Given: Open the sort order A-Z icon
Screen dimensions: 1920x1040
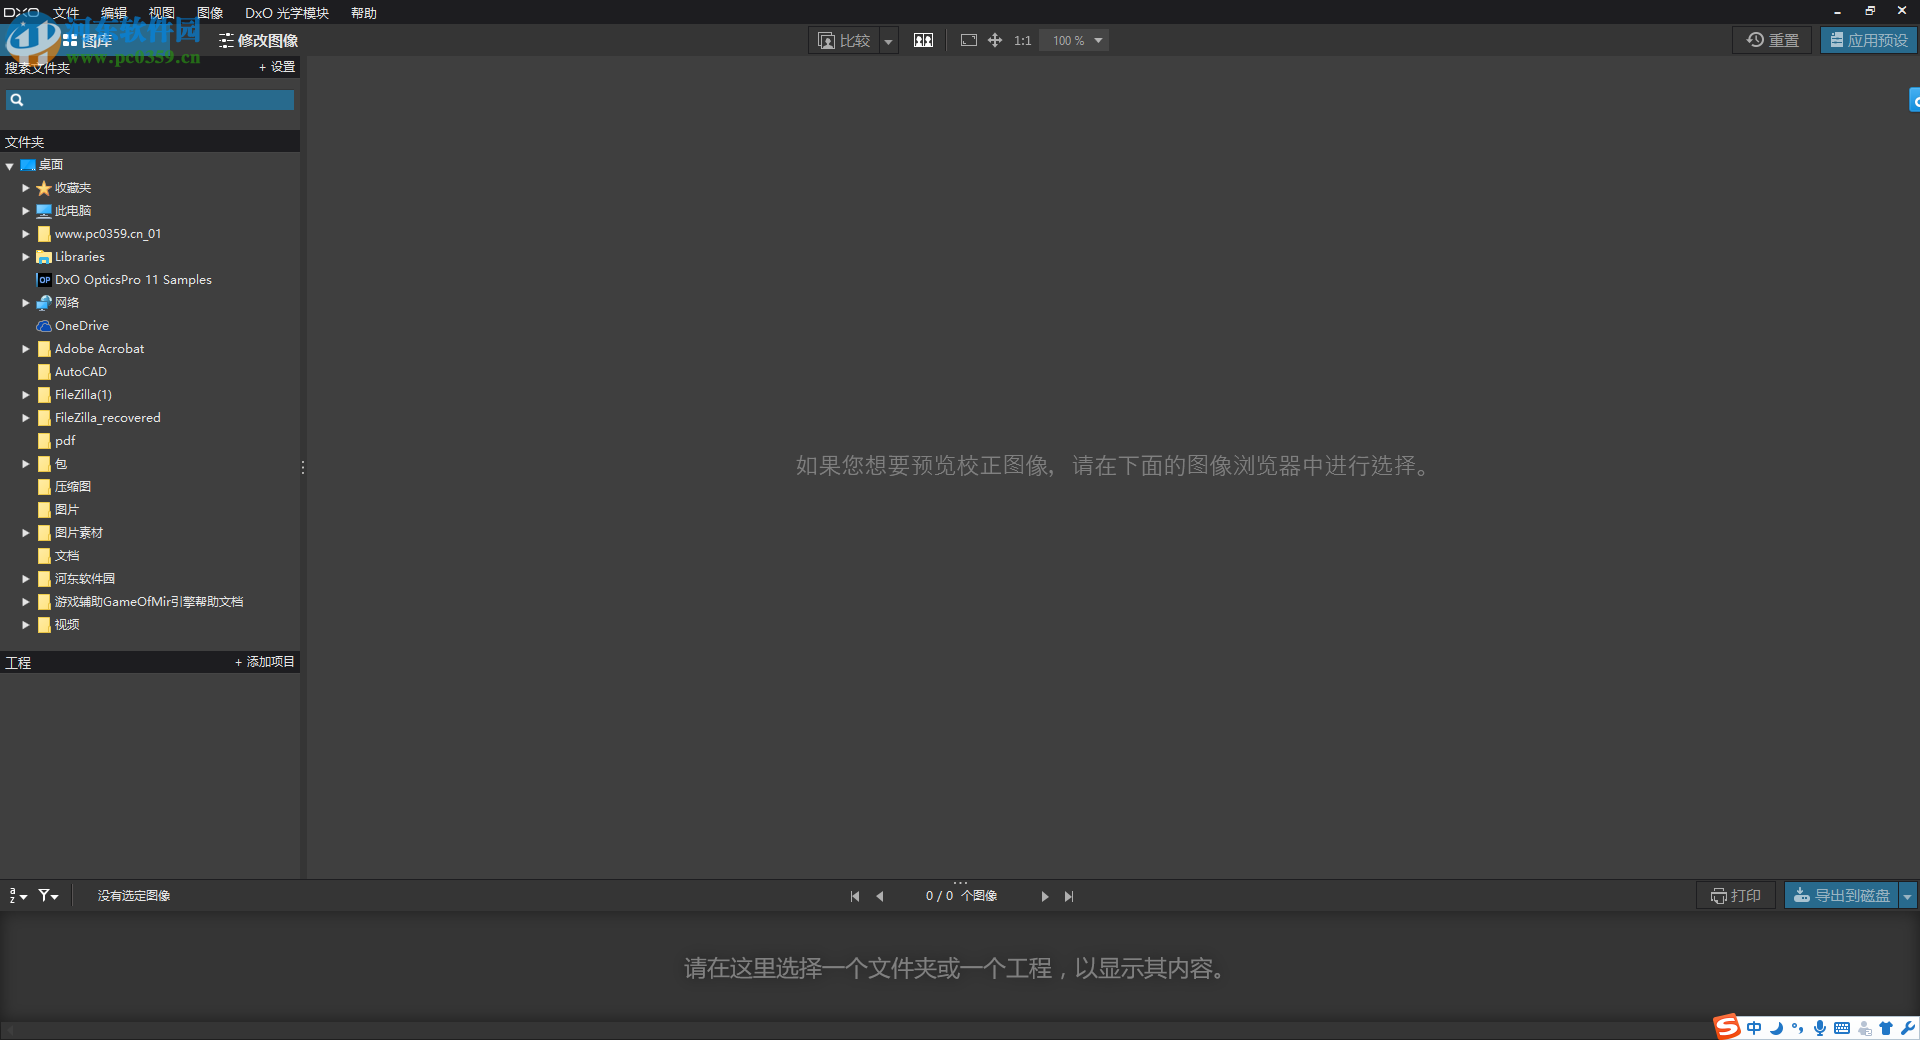Looking at the screenshot, I should [14, 895].
